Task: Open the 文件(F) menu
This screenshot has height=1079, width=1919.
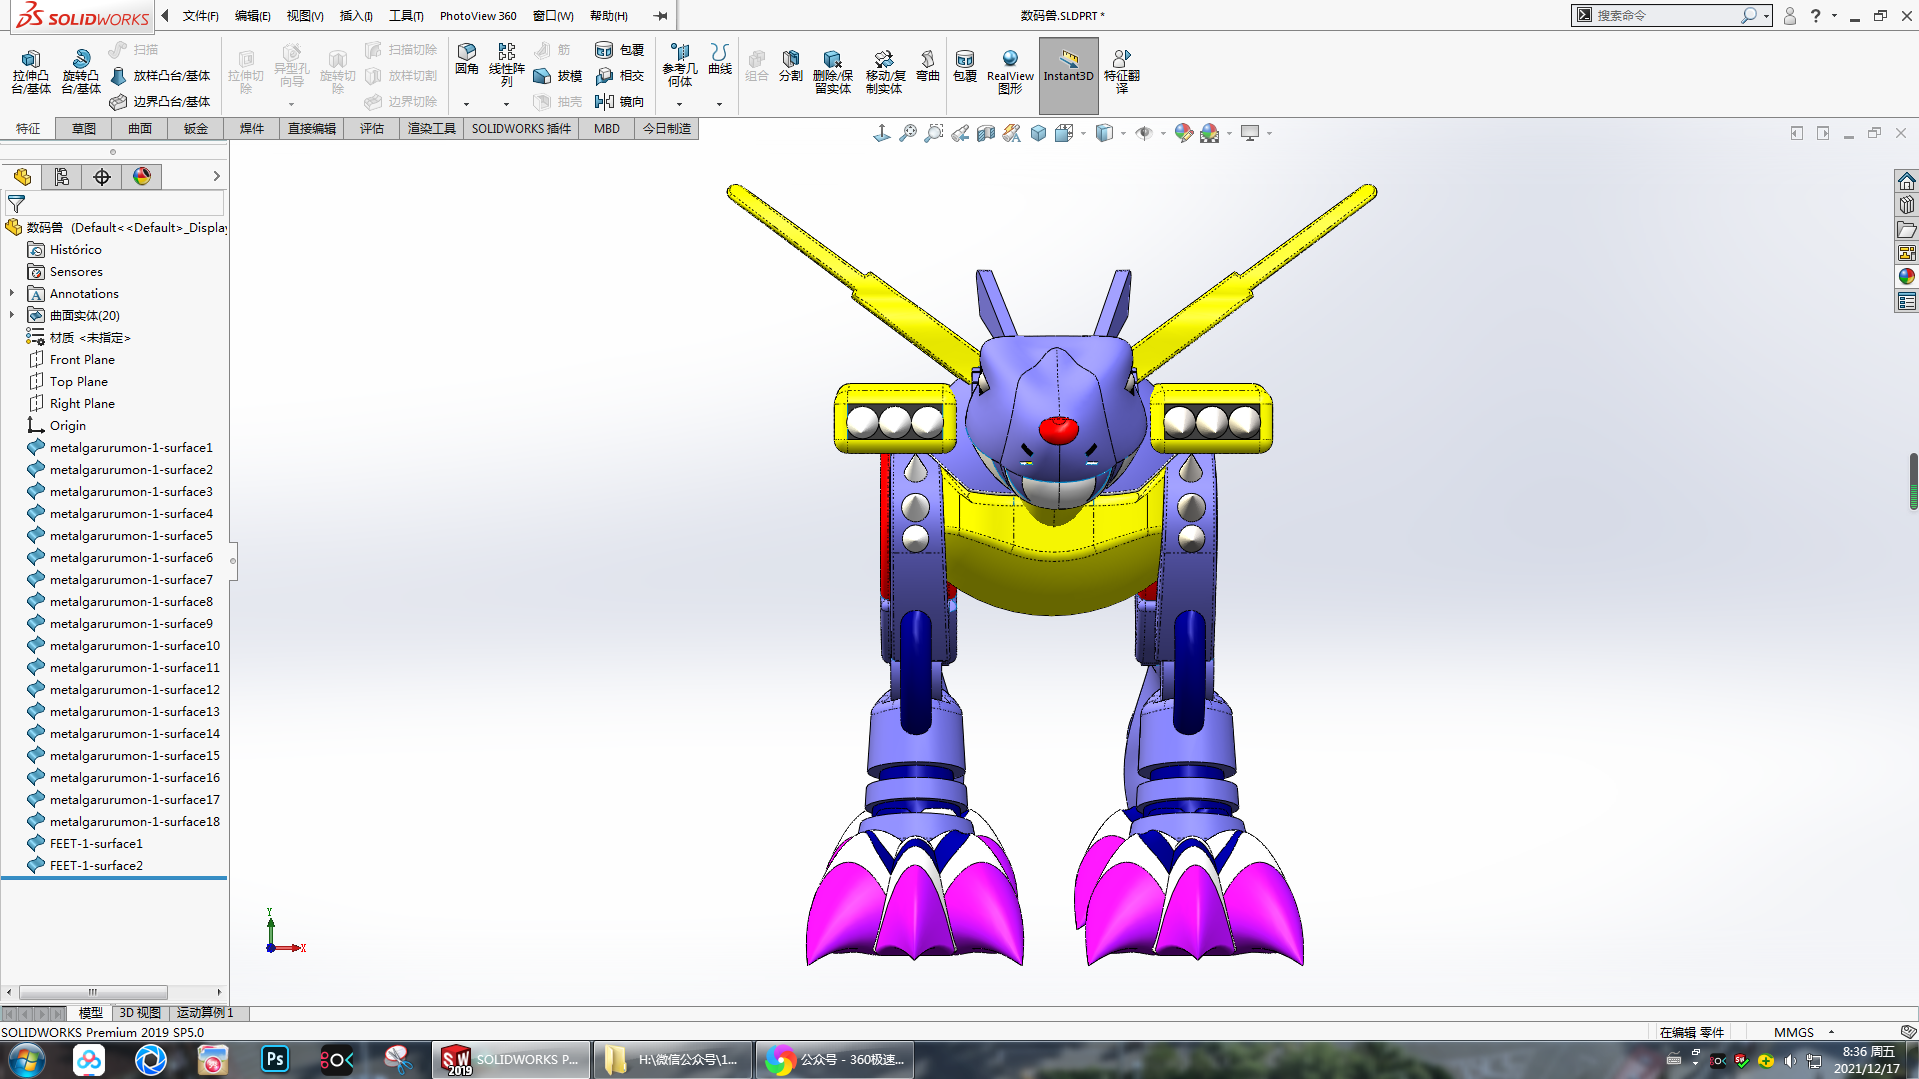Action: point(200,16)
